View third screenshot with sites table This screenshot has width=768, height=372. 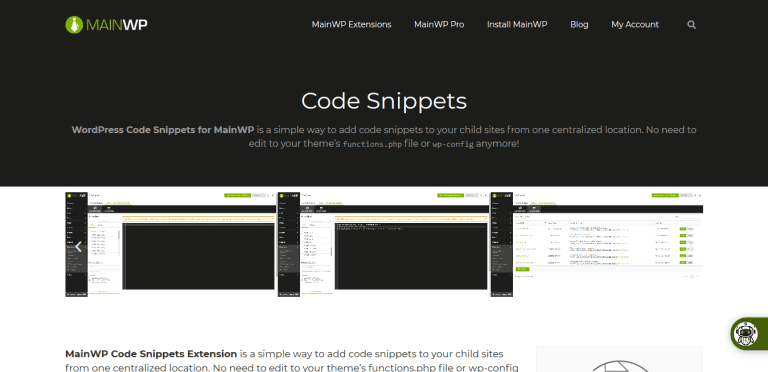click(597, 244)
